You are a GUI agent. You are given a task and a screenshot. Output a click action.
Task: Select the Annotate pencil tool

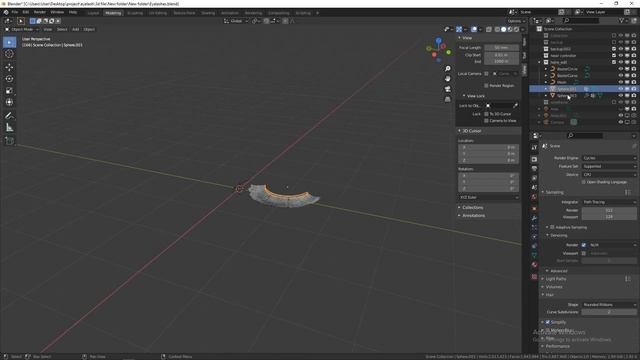[9, 116]
